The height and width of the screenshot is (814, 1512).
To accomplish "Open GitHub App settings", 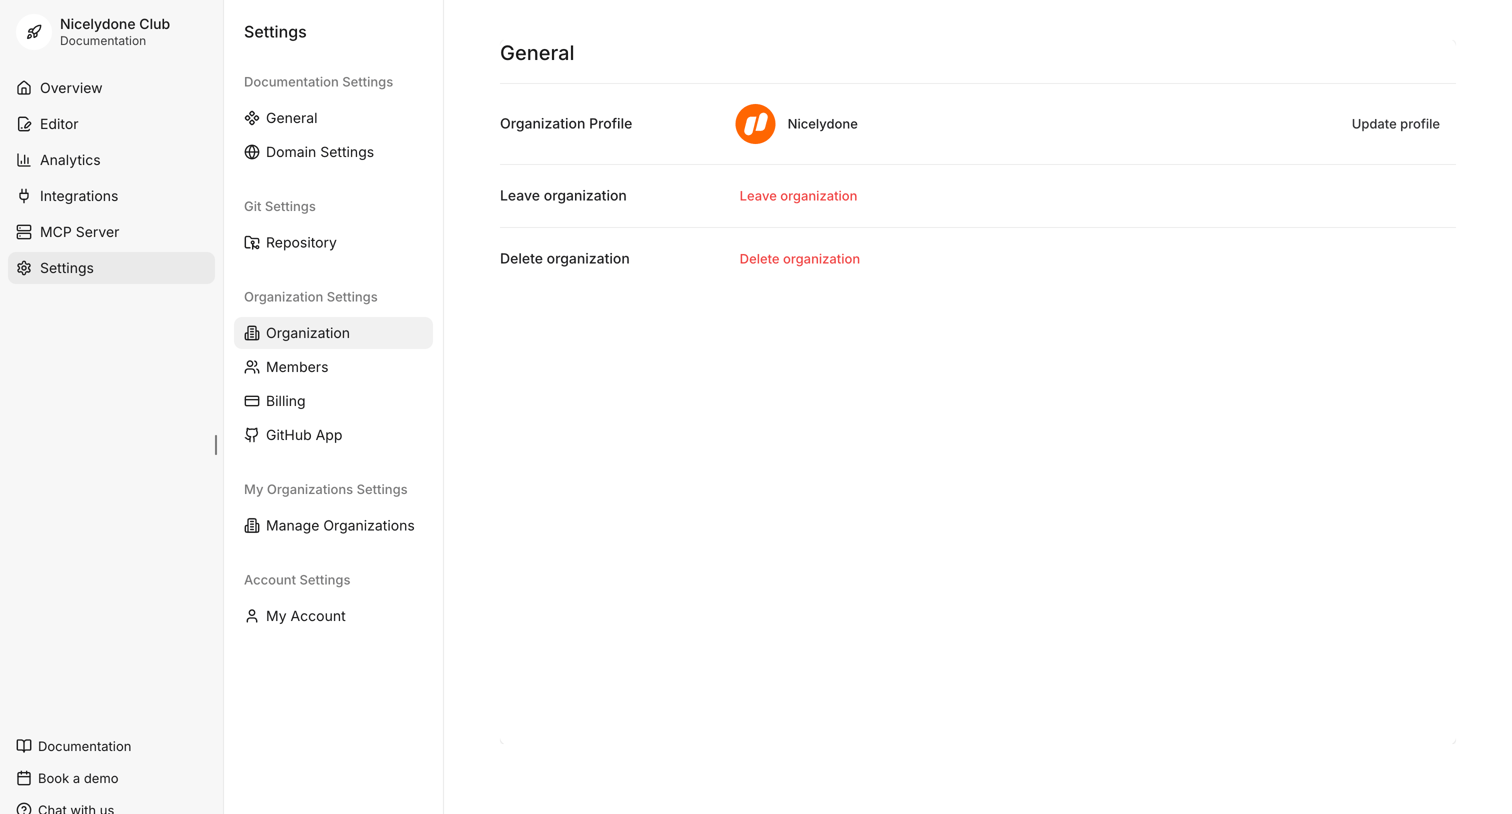I will tap(333, 435).
